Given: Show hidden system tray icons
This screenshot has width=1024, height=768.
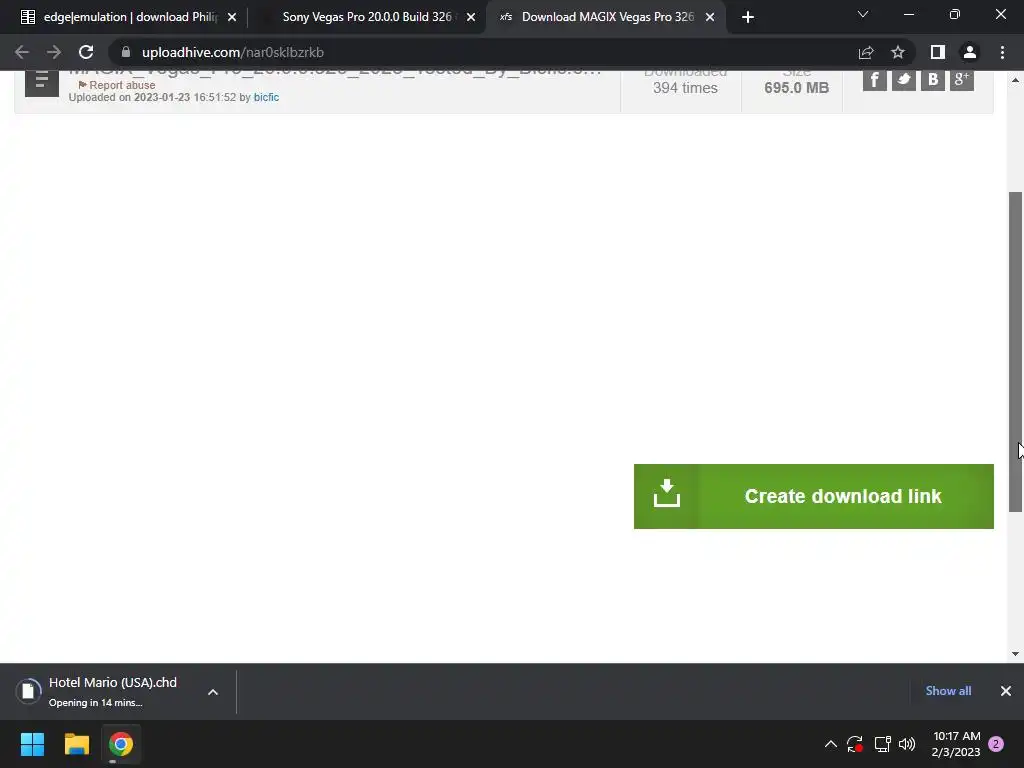Looking at the screenshot, I should coord(831,744).
